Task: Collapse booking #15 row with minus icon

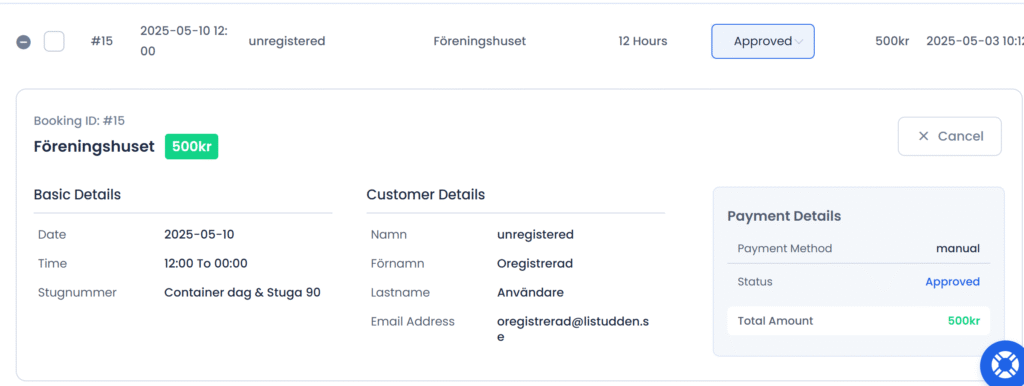Action: pyautogui.click(x=24, y=42)
